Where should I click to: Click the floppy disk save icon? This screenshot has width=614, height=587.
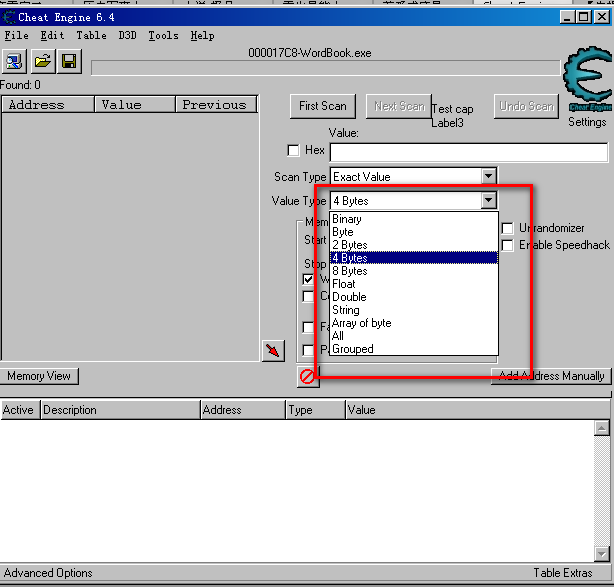[69, 61]
